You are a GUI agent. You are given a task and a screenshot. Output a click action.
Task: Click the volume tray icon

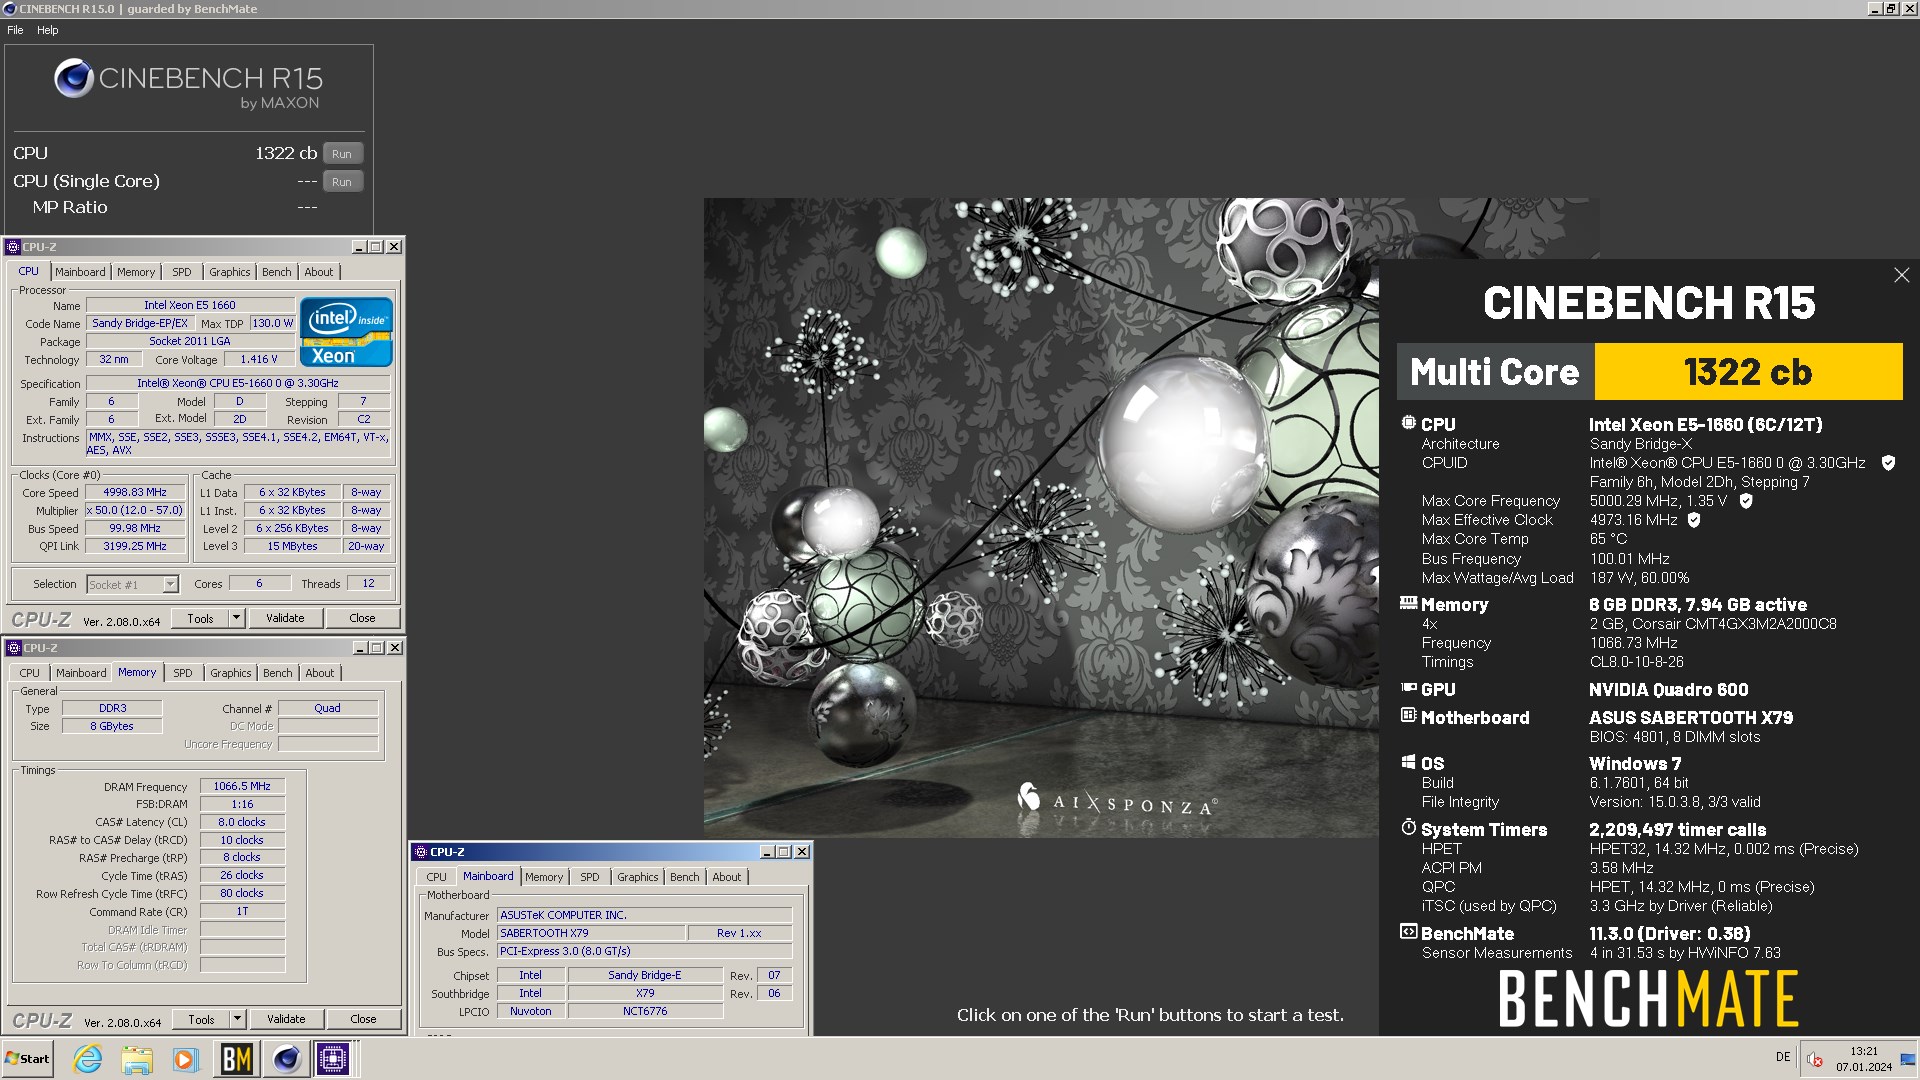1815,1060
